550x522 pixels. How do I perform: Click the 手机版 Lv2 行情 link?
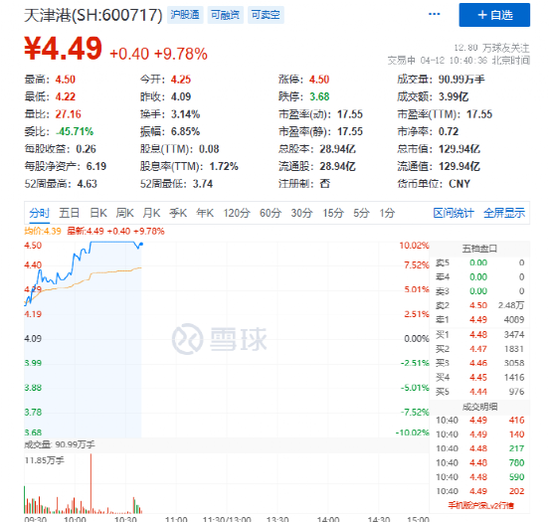pos(481,505)
